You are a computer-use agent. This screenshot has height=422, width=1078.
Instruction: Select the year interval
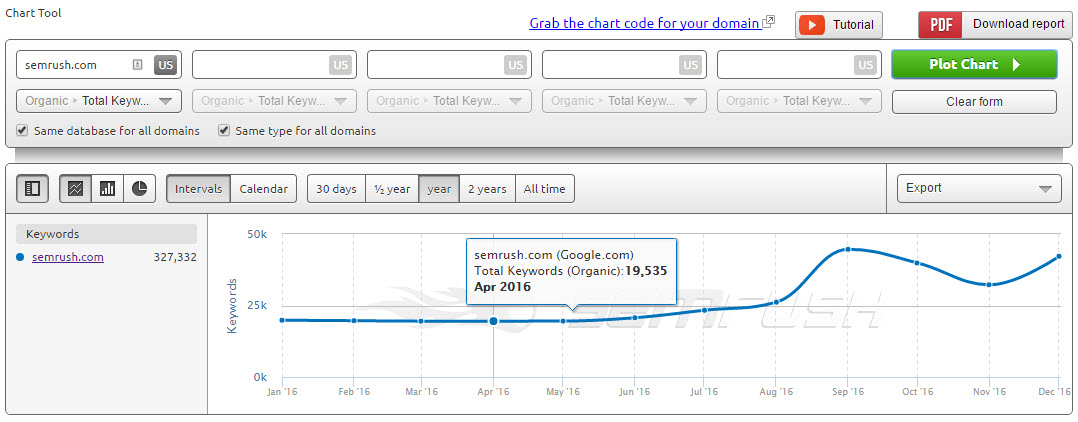point(439,189)
